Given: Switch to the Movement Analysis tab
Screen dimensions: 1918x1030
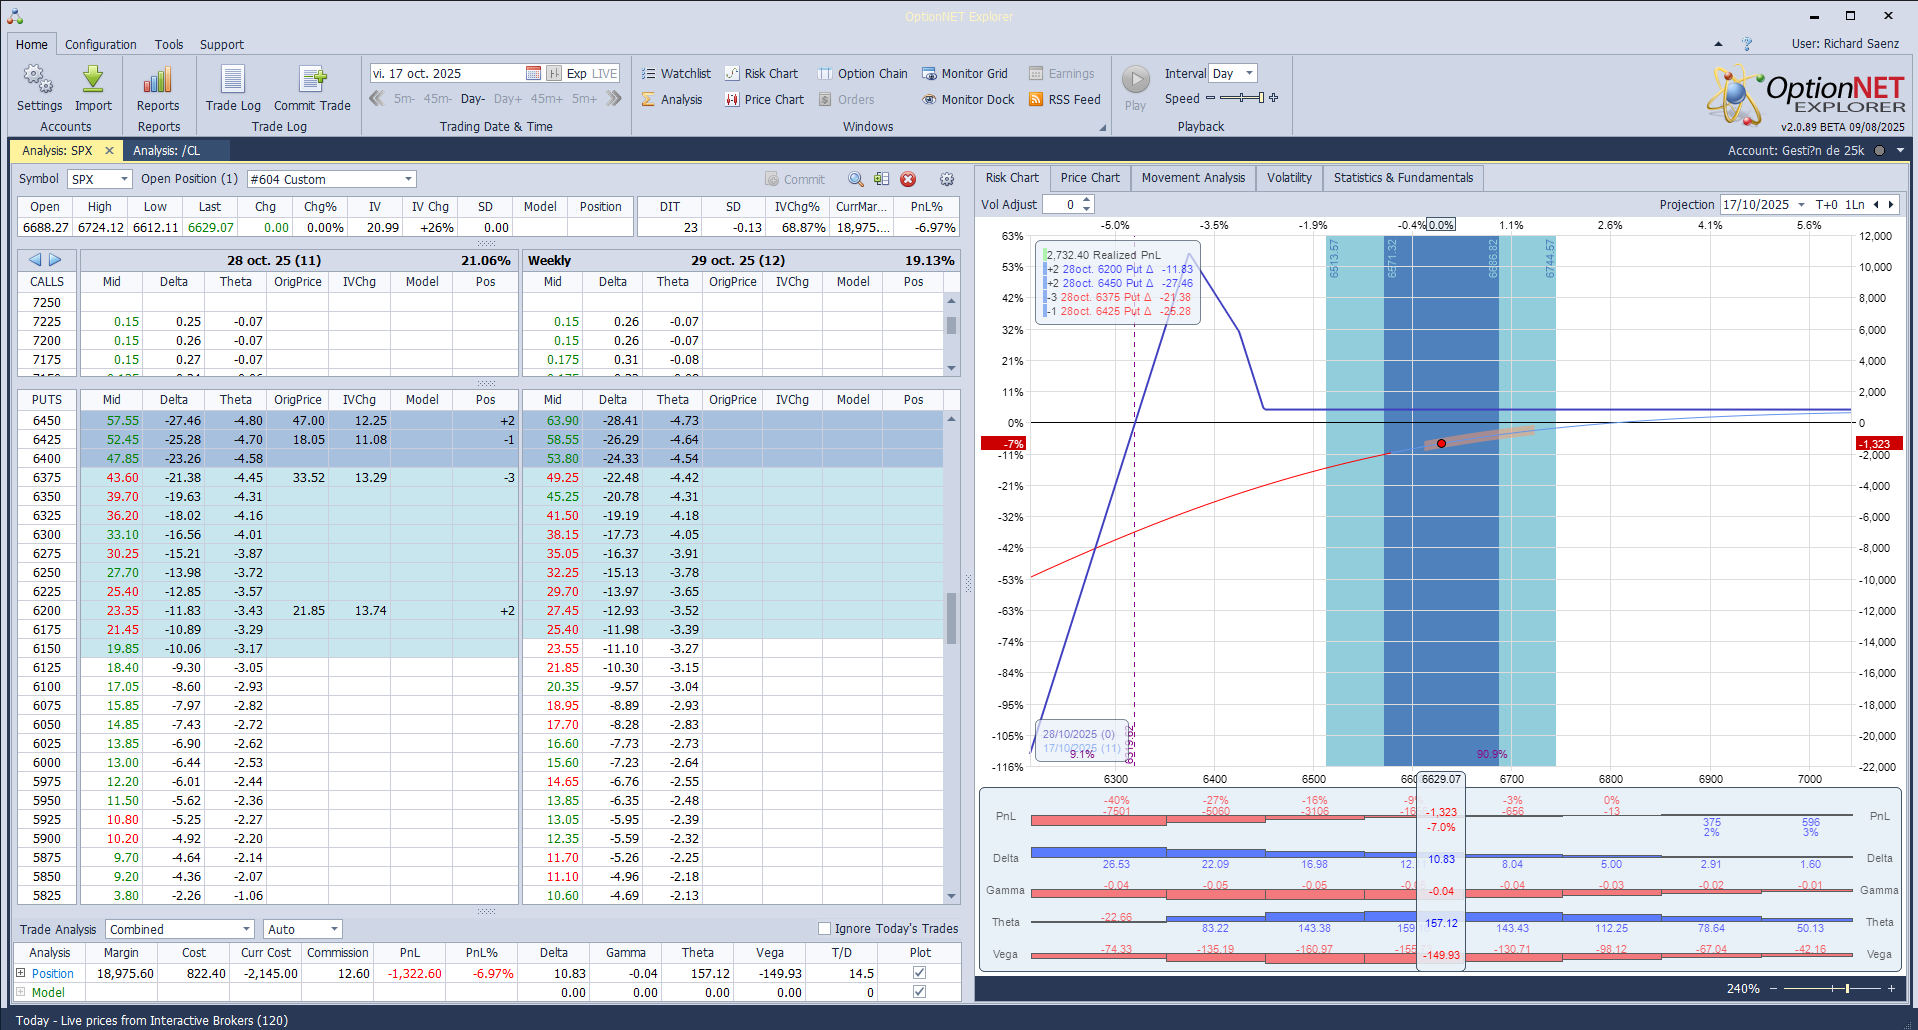Looking at the screenshot, I should pyautogui.click(x=1193, y=178).
